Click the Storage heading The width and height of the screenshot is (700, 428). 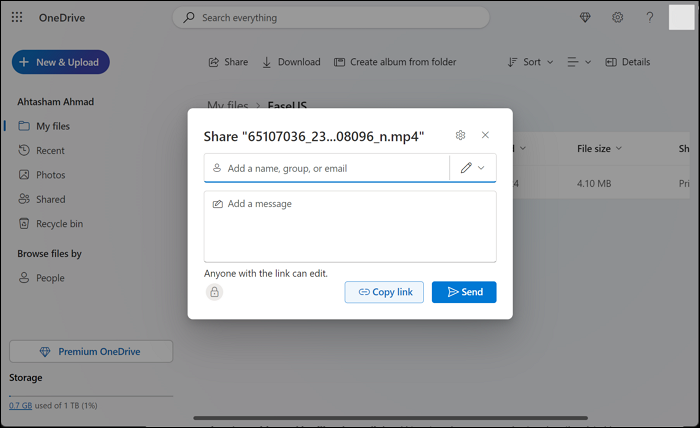[26, 378]
